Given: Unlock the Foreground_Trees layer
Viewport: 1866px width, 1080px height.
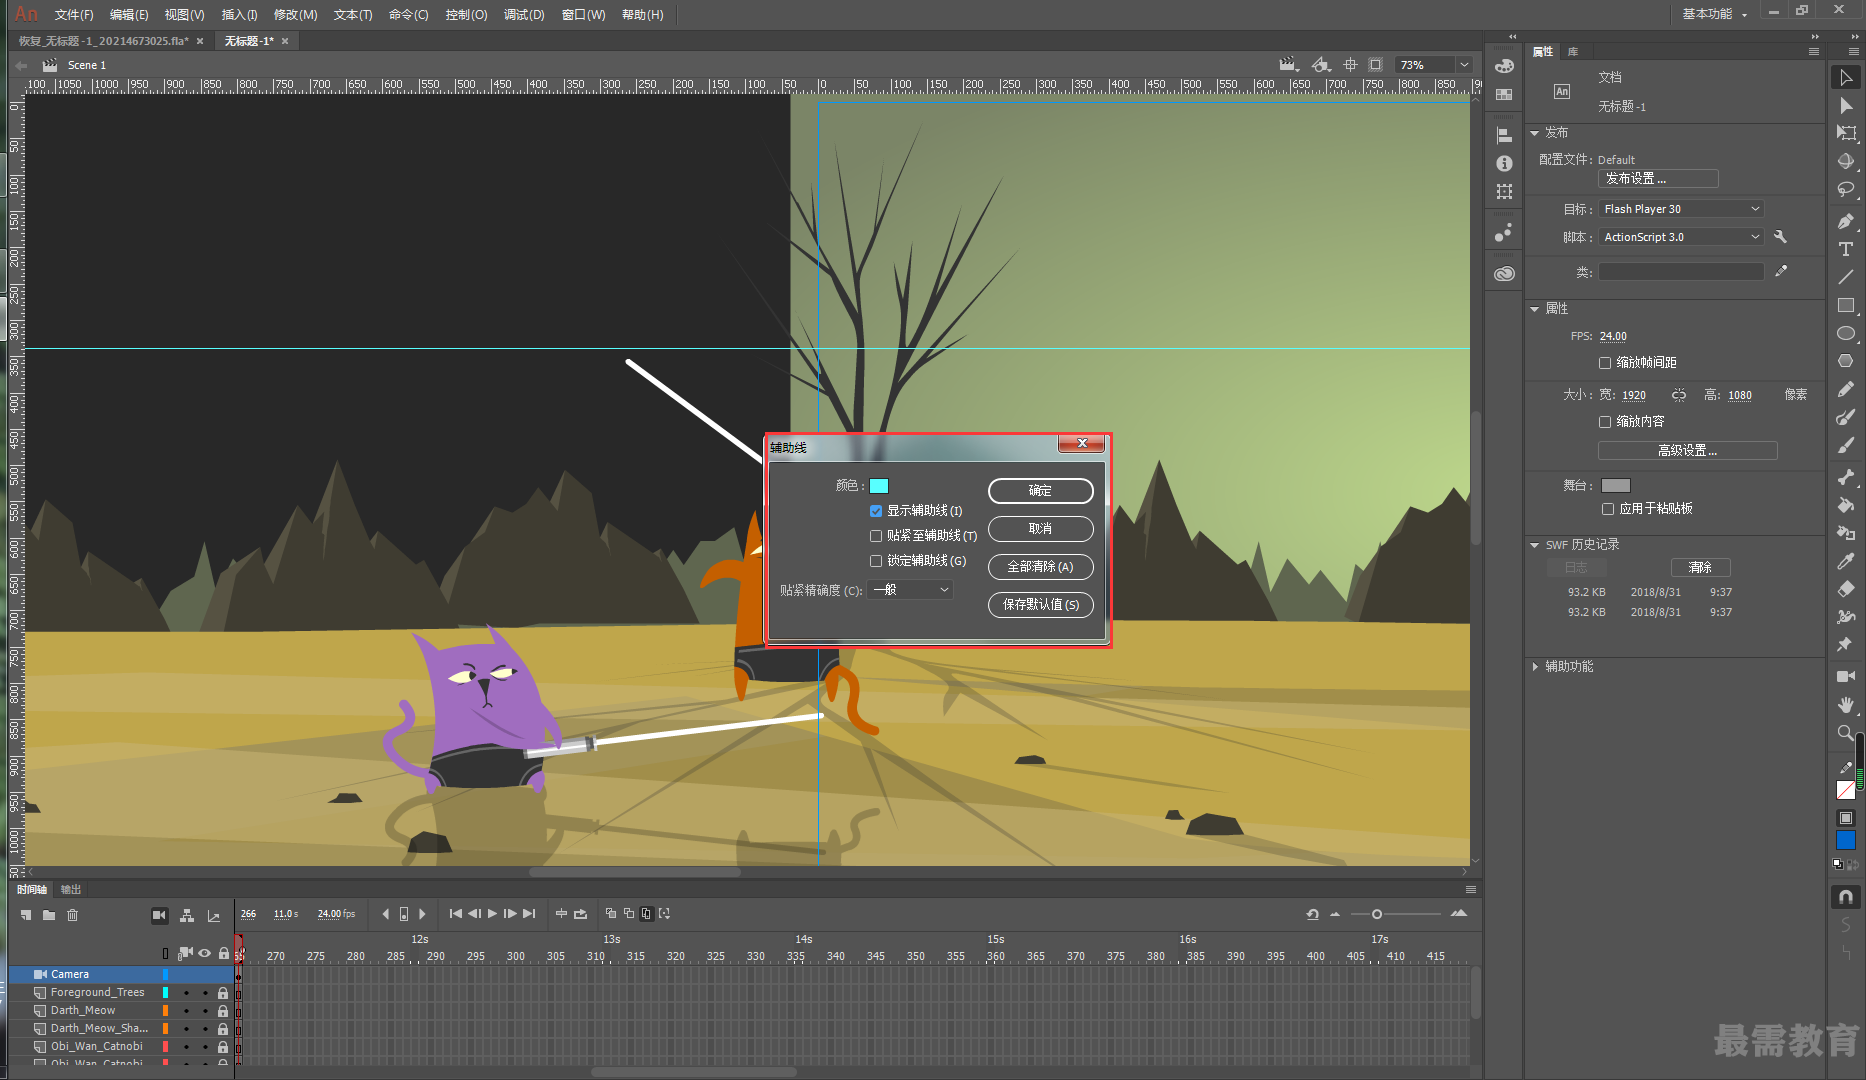Looking at the screenshot, I should pyautogui.click(x=223, y=993).
